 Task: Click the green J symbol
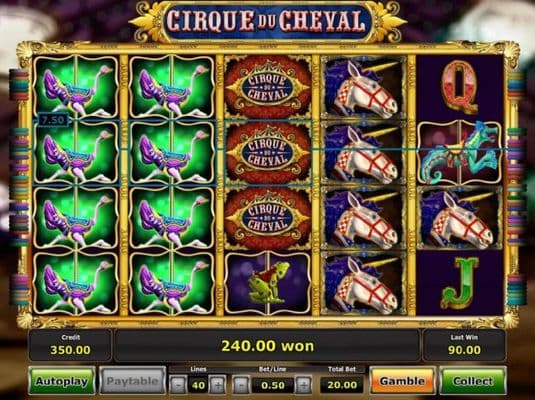pos(460,283)
